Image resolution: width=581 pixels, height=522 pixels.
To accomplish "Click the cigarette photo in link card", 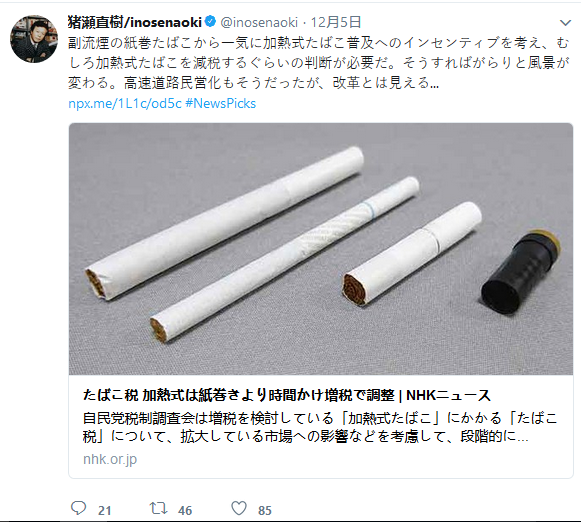I will (321, 249).
